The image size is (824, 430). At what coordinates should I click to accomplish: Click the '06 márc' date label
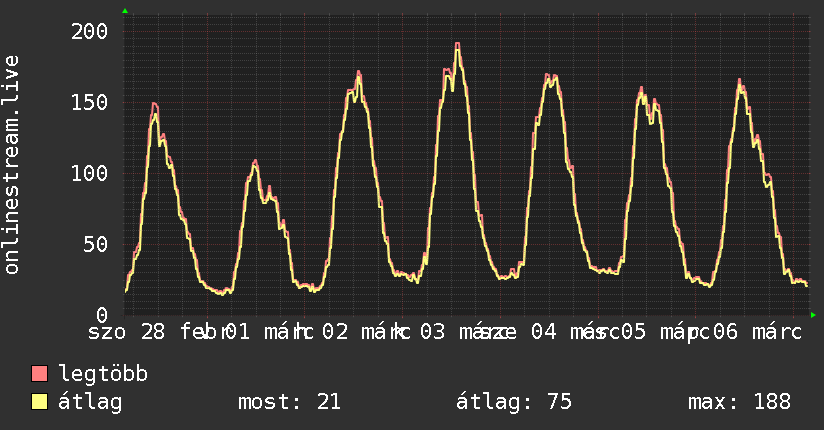click(x=758, y=332)
